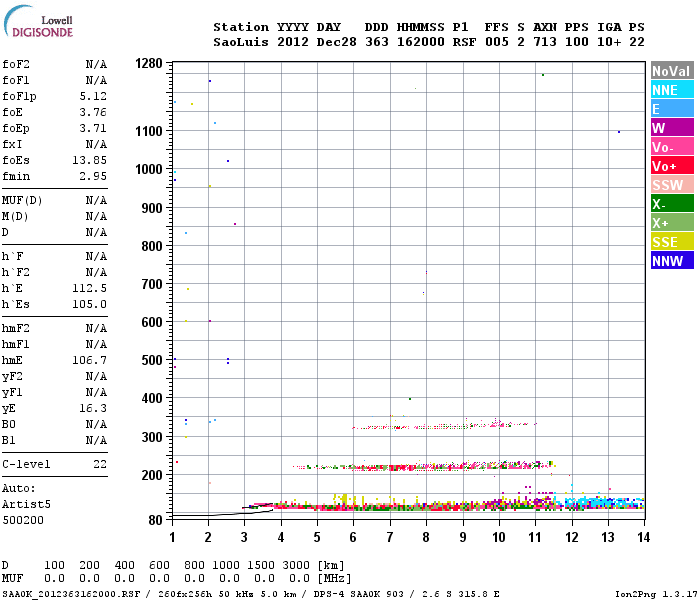Select the dark green X- swatch
The image size is (700, 600).
(x=672, y=204)
